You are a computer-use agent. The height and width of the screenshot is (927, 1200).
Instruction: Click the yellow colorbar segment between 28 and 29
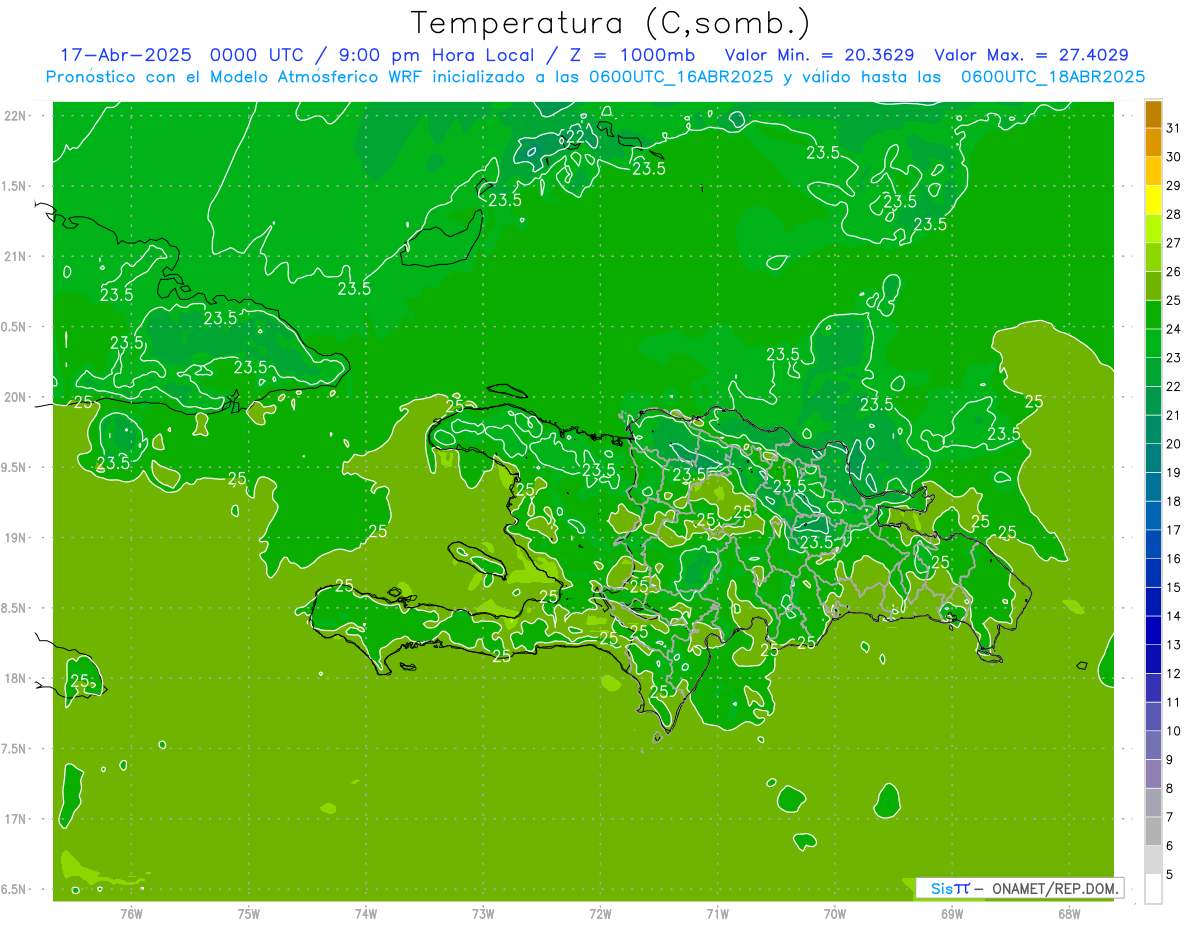point(1153,200)
